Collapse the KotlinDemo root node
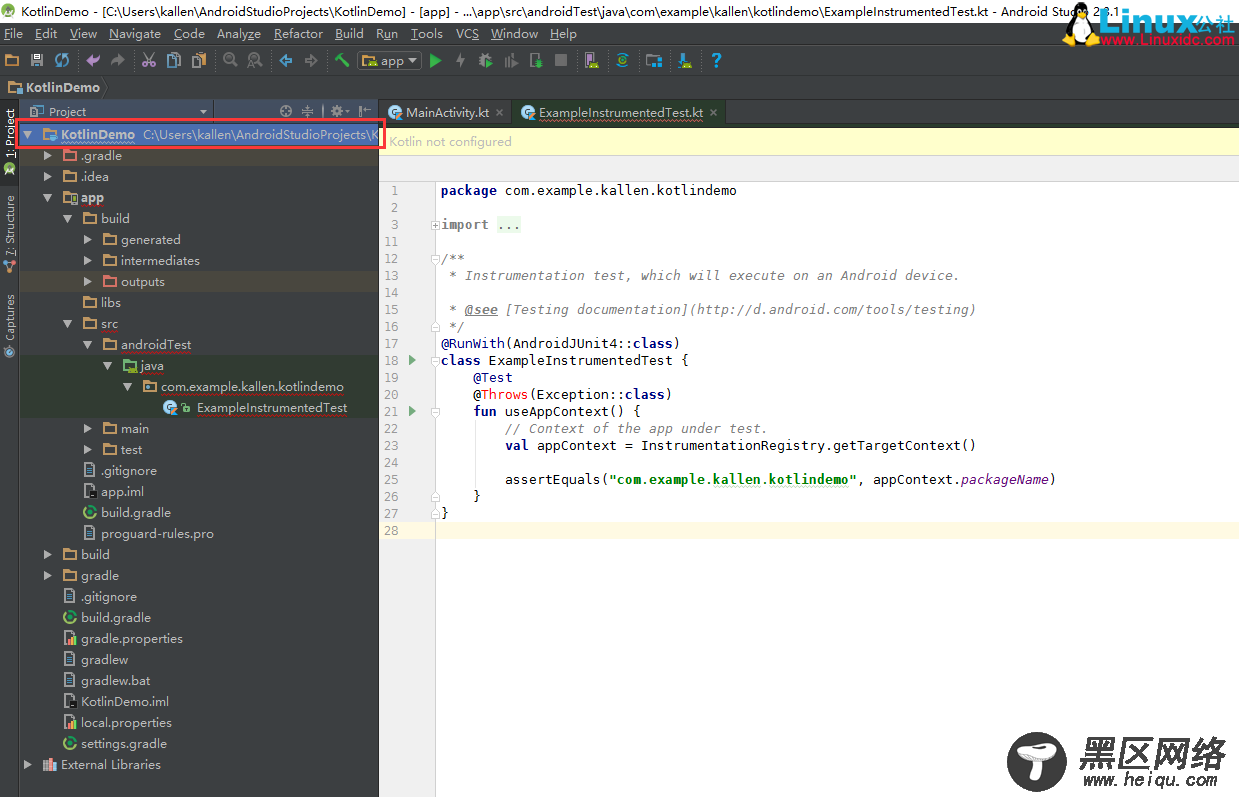 point(28,134)
